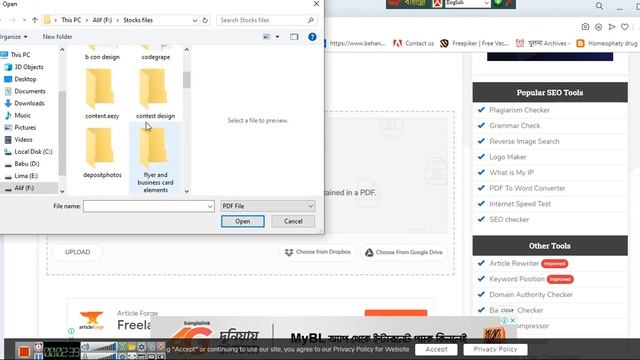Open Plagiarism Checker tool link
Image resolution: width=640 pixels, height=360 pixels.
tap(519, 110)
